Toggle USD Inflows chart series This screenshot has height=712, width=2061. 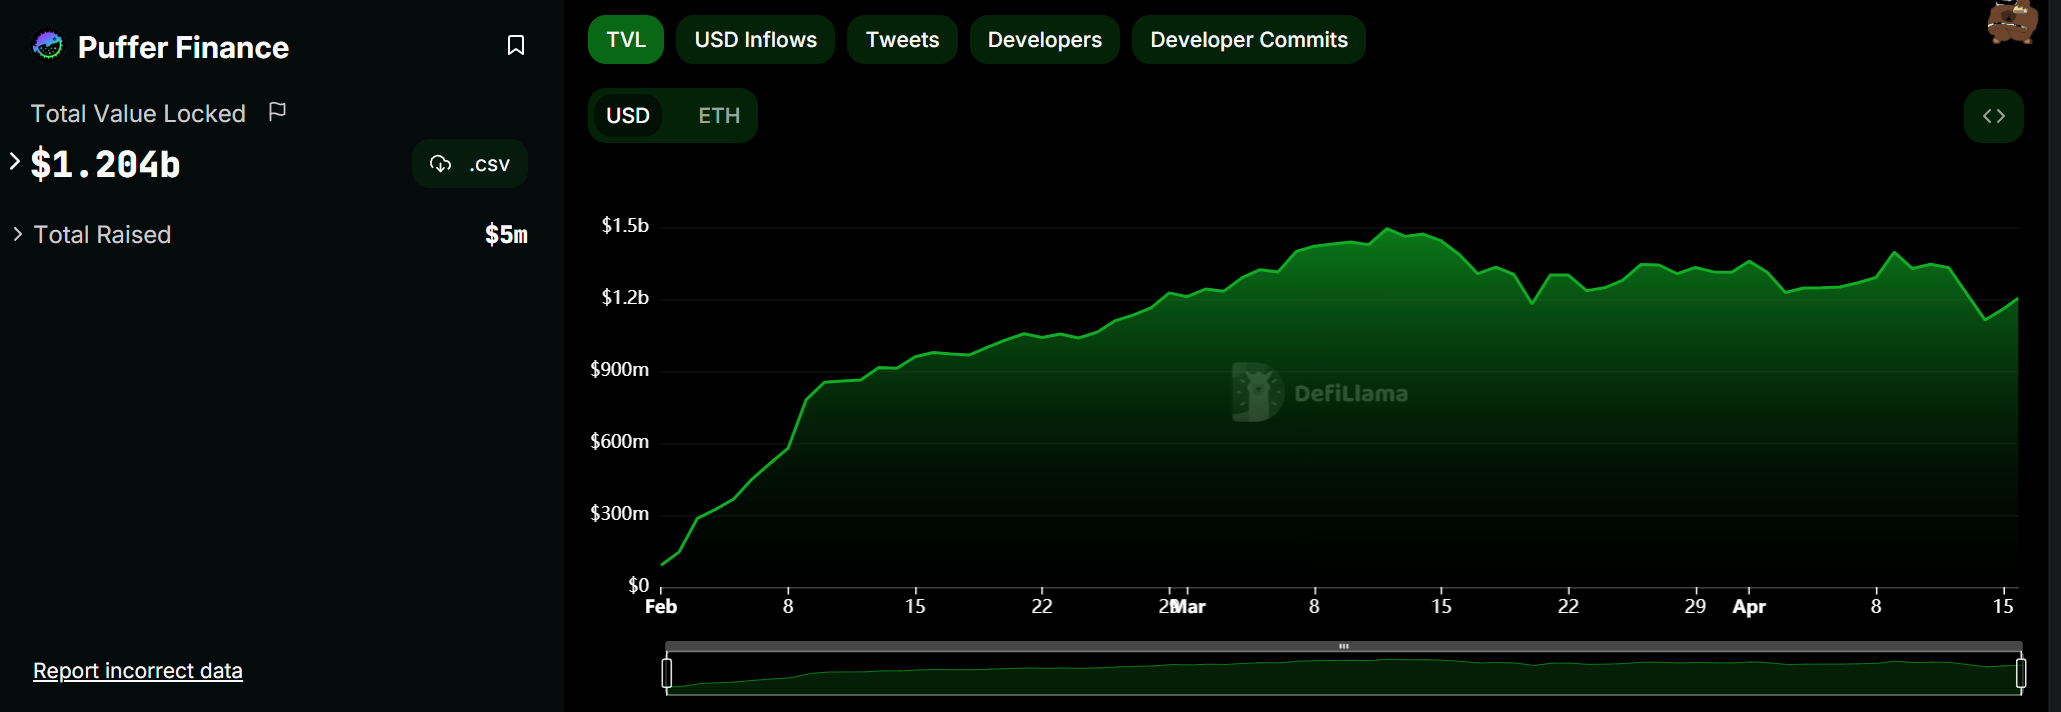pos(755,40)
